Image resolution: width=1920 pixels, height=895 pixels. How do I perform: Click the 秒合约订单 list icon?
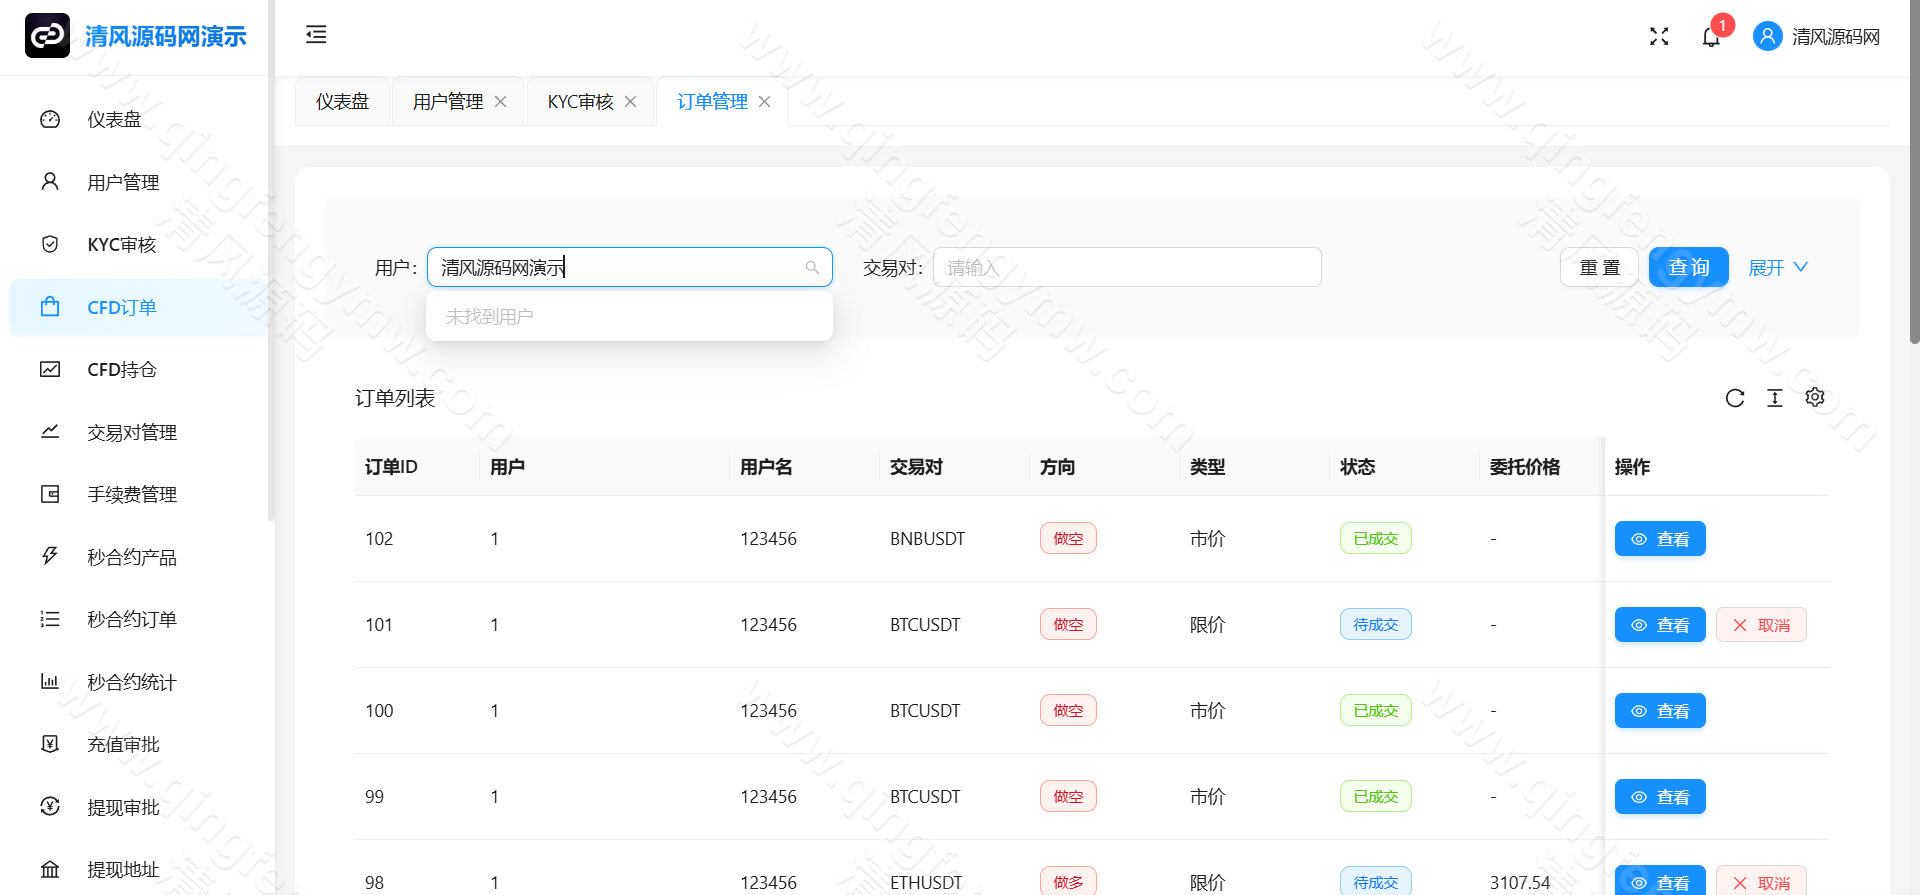(50, 619)
